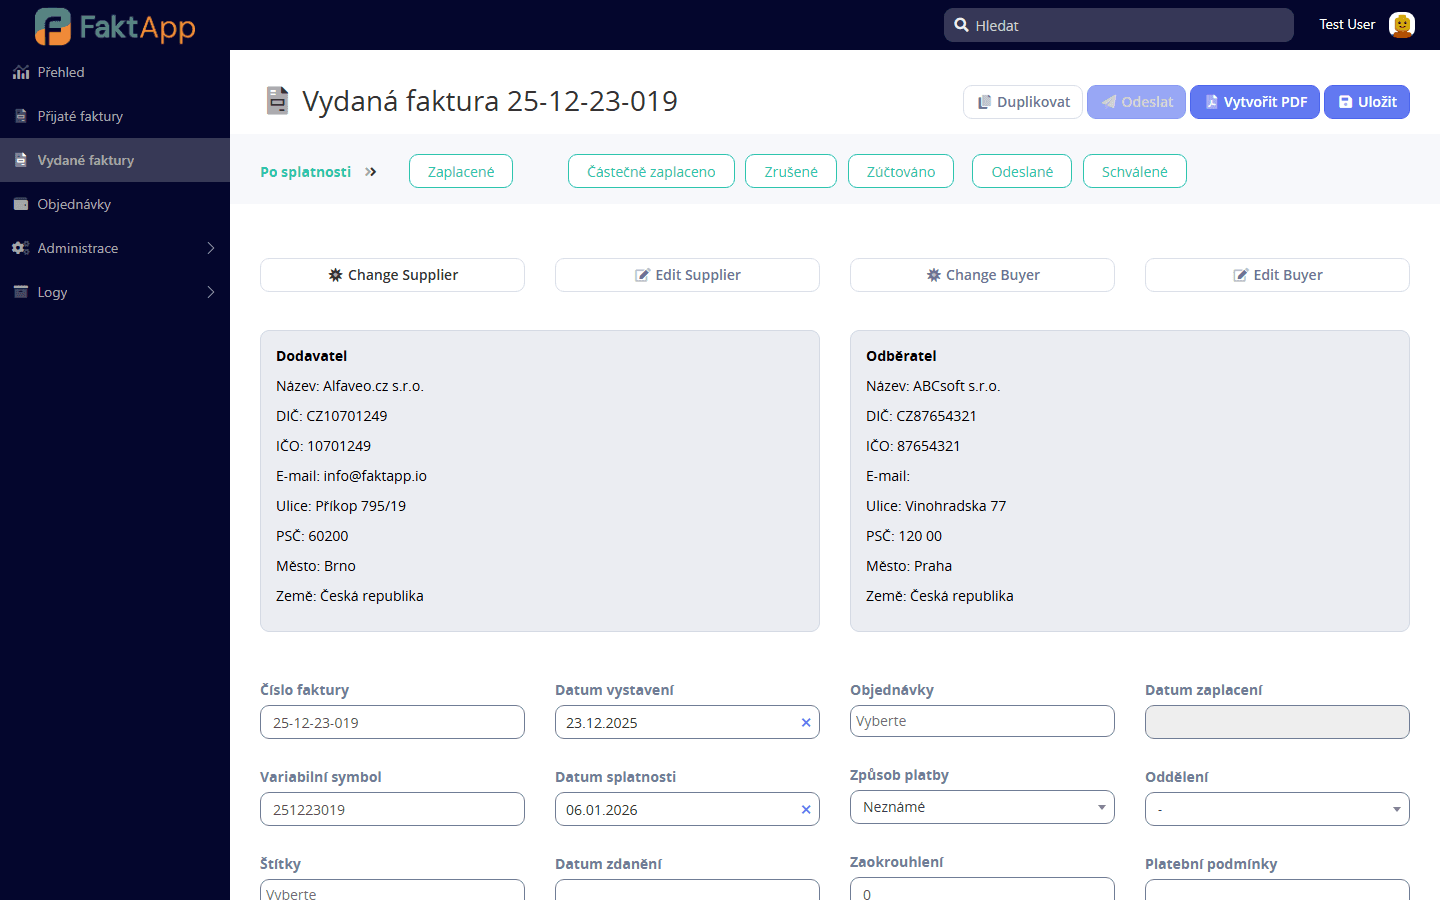The image size is (1440, 900).
Task: Set status to Zúčtováno
Action: pyautogui.click(x=901, y=171)
